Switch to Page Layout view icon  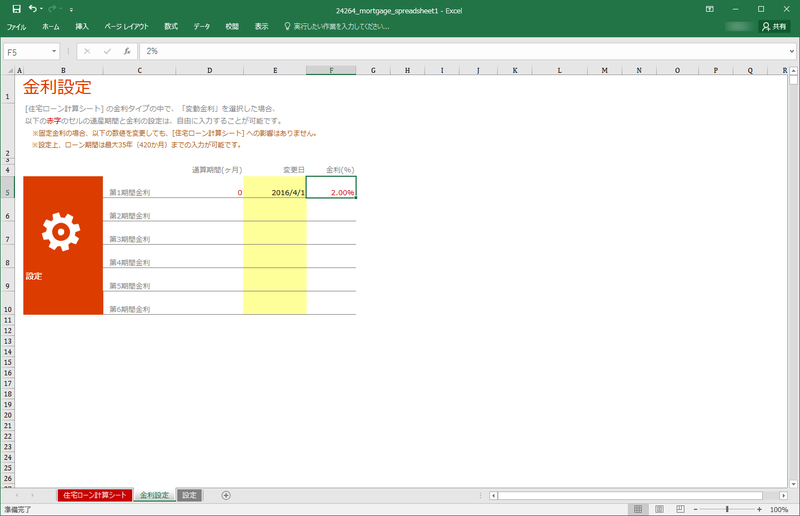[x=658, y=509]
